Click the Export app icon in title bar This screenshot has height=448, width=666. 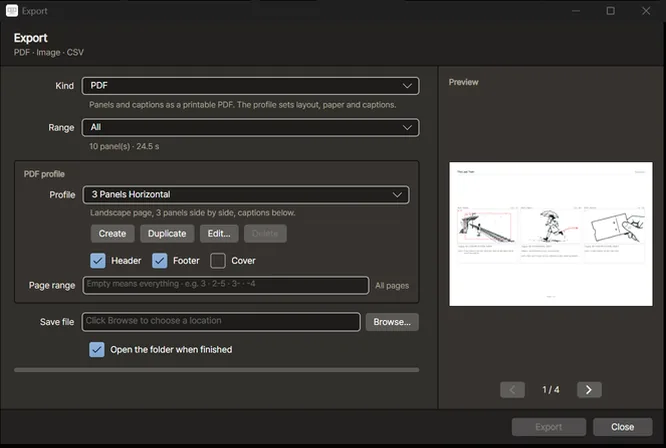pyautogui.click(x=12, y=11)
